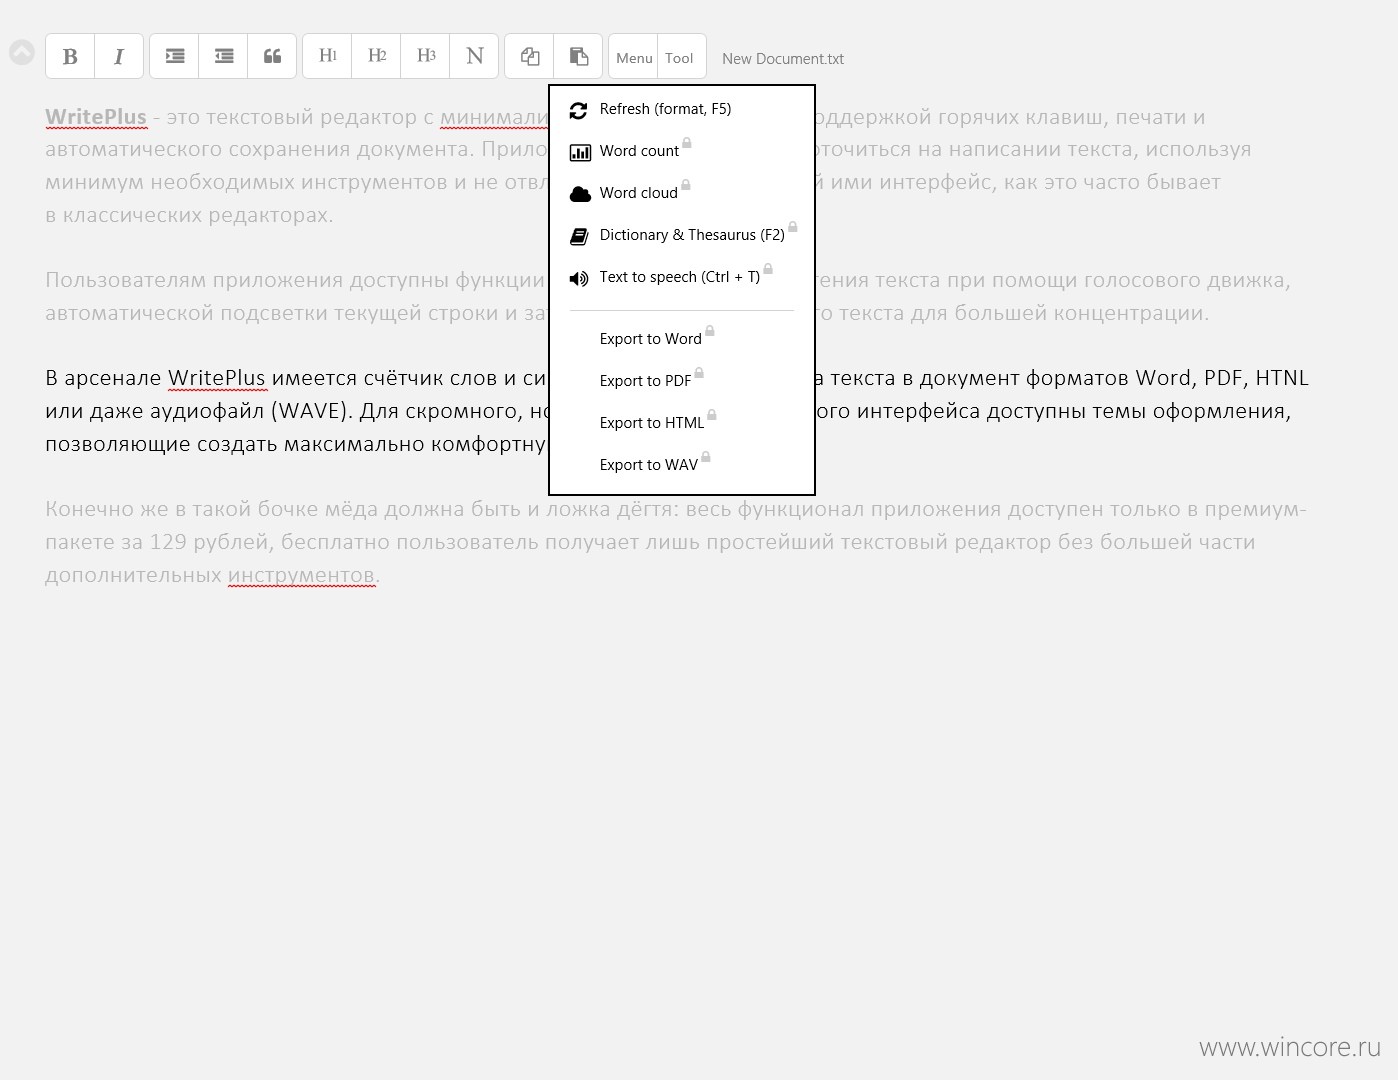Viewport: 1398px width, 1080px height.
Task: Open Dictionary & Thesaurus (F2)
Action: pyautogui.click(x=682, y=235)
